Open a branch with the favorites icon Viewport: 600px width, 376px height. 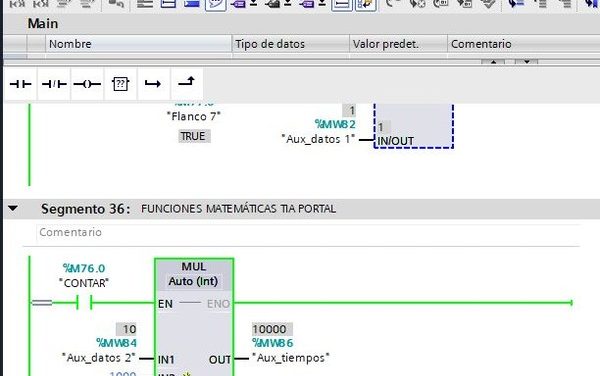(x=153, y=84)
